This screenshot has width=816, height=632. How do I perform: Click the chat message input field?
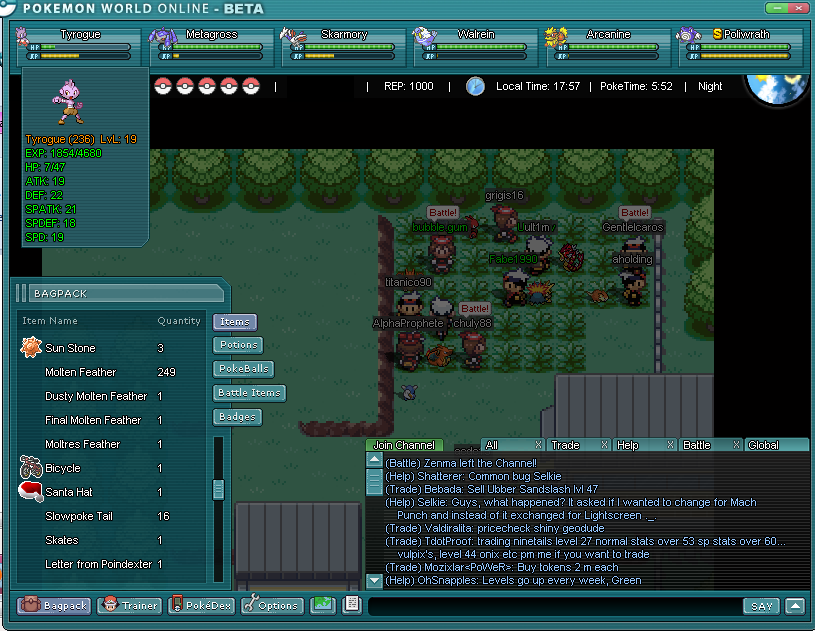pos(555,606)
